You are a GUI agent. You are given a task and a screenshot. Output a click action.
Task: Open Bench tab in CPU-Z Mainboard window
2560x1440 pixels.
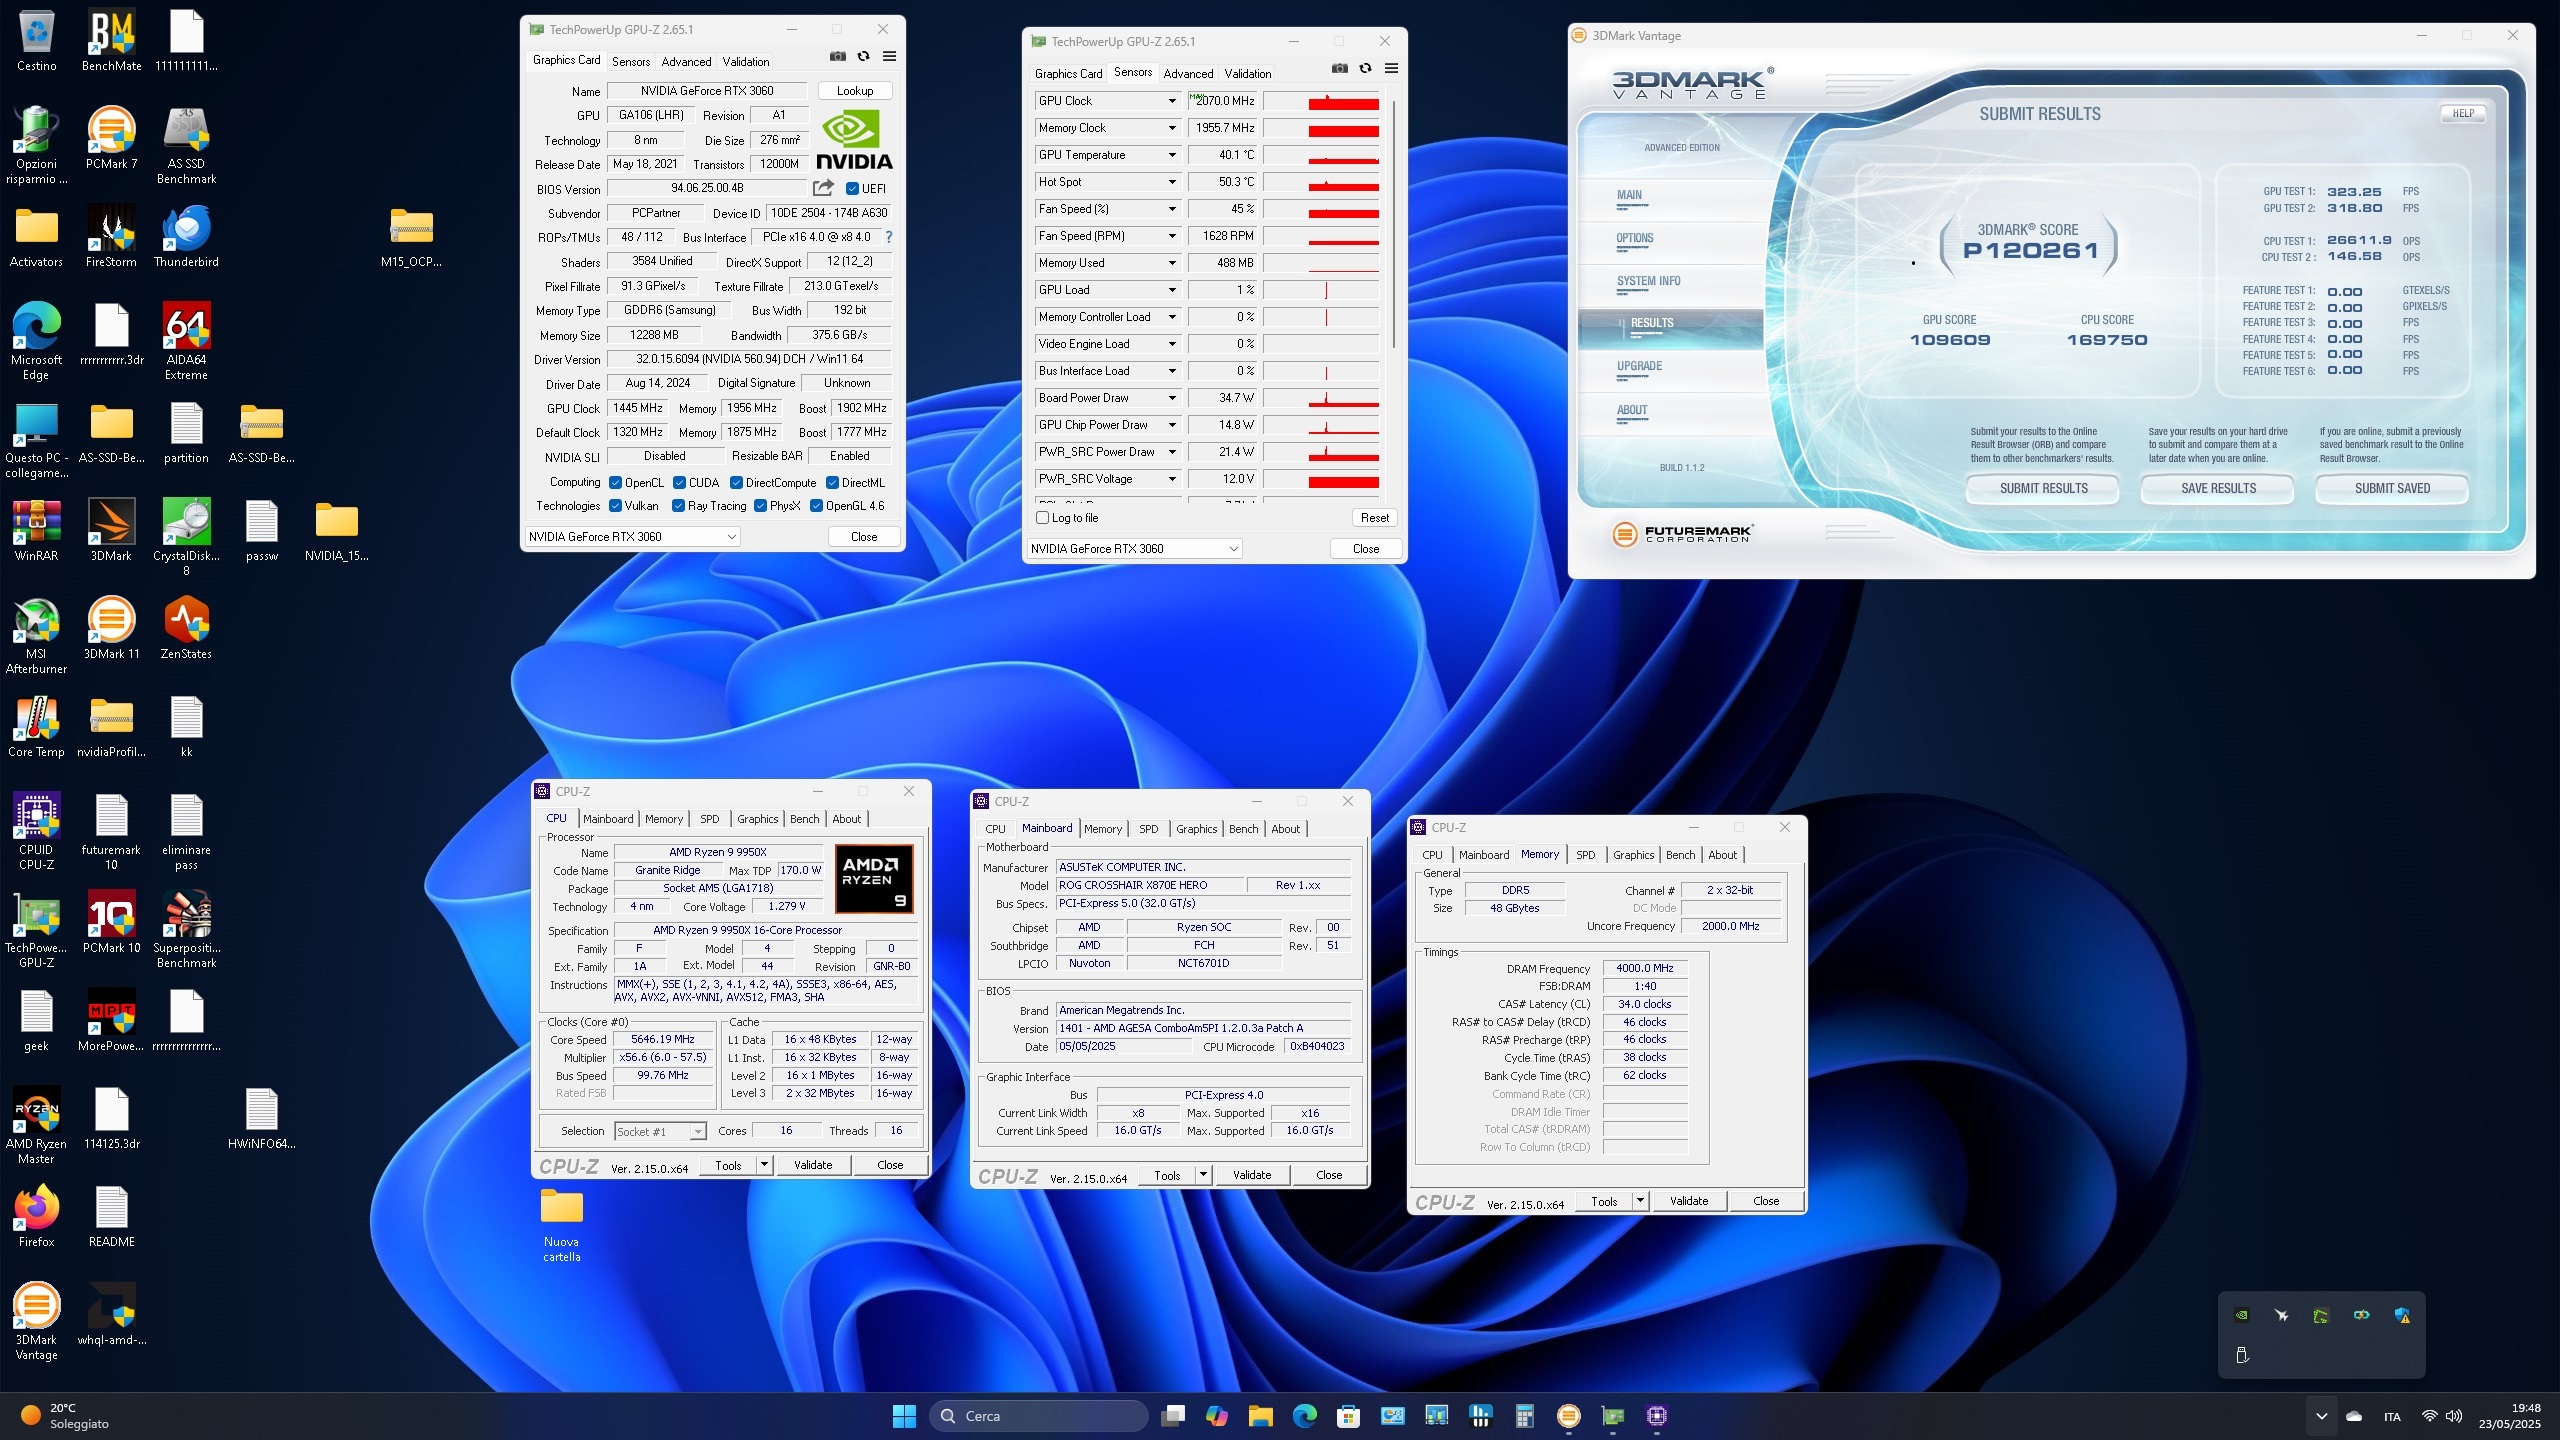tap(1243, 829)
